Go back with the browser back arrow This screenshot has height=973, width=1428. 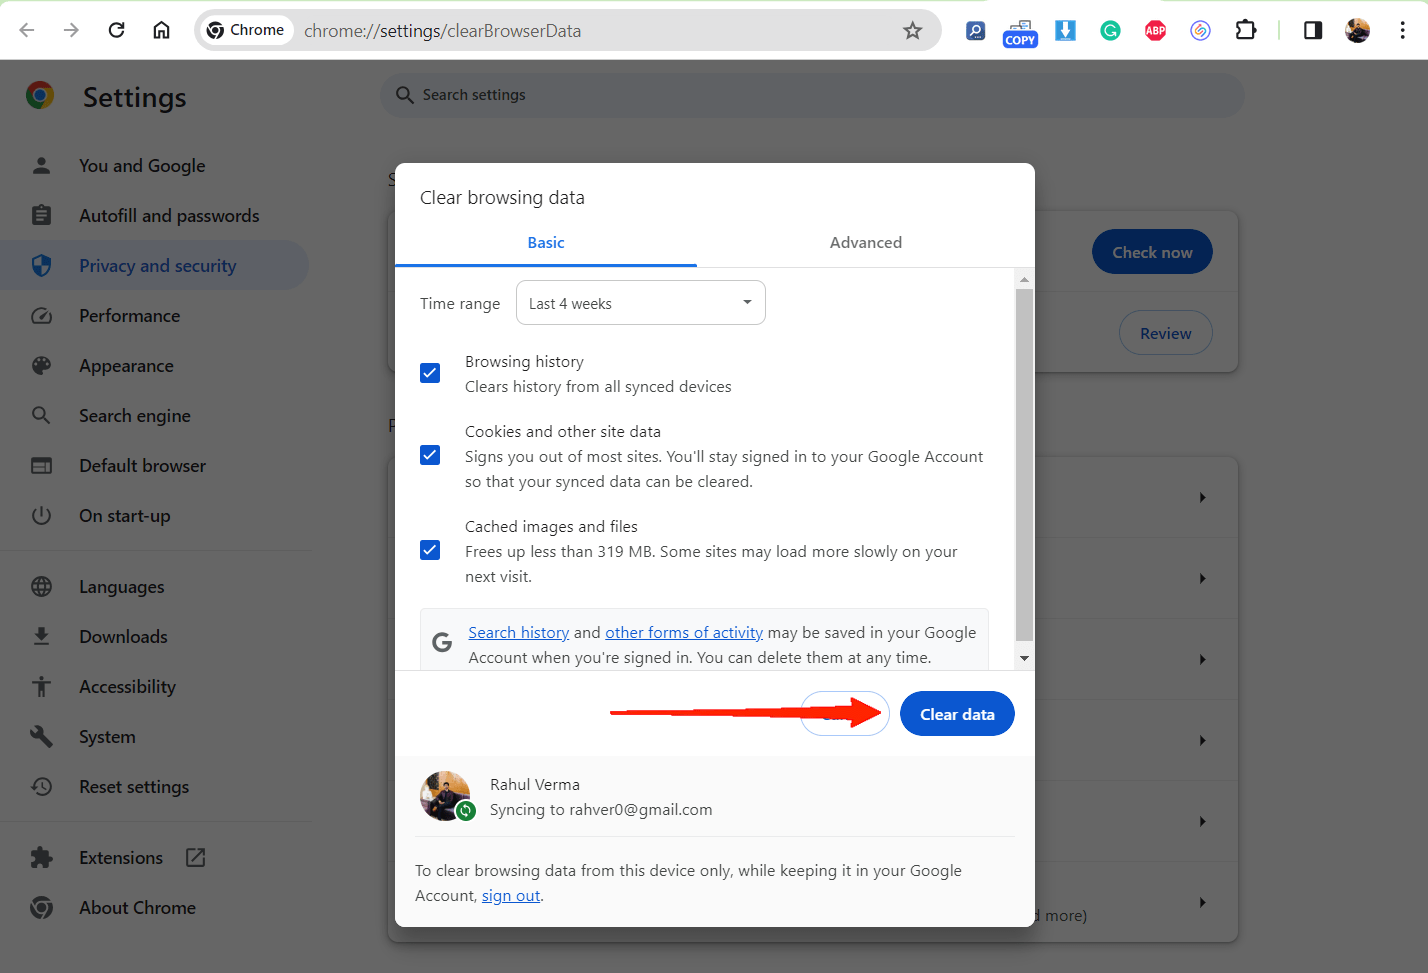27,30
